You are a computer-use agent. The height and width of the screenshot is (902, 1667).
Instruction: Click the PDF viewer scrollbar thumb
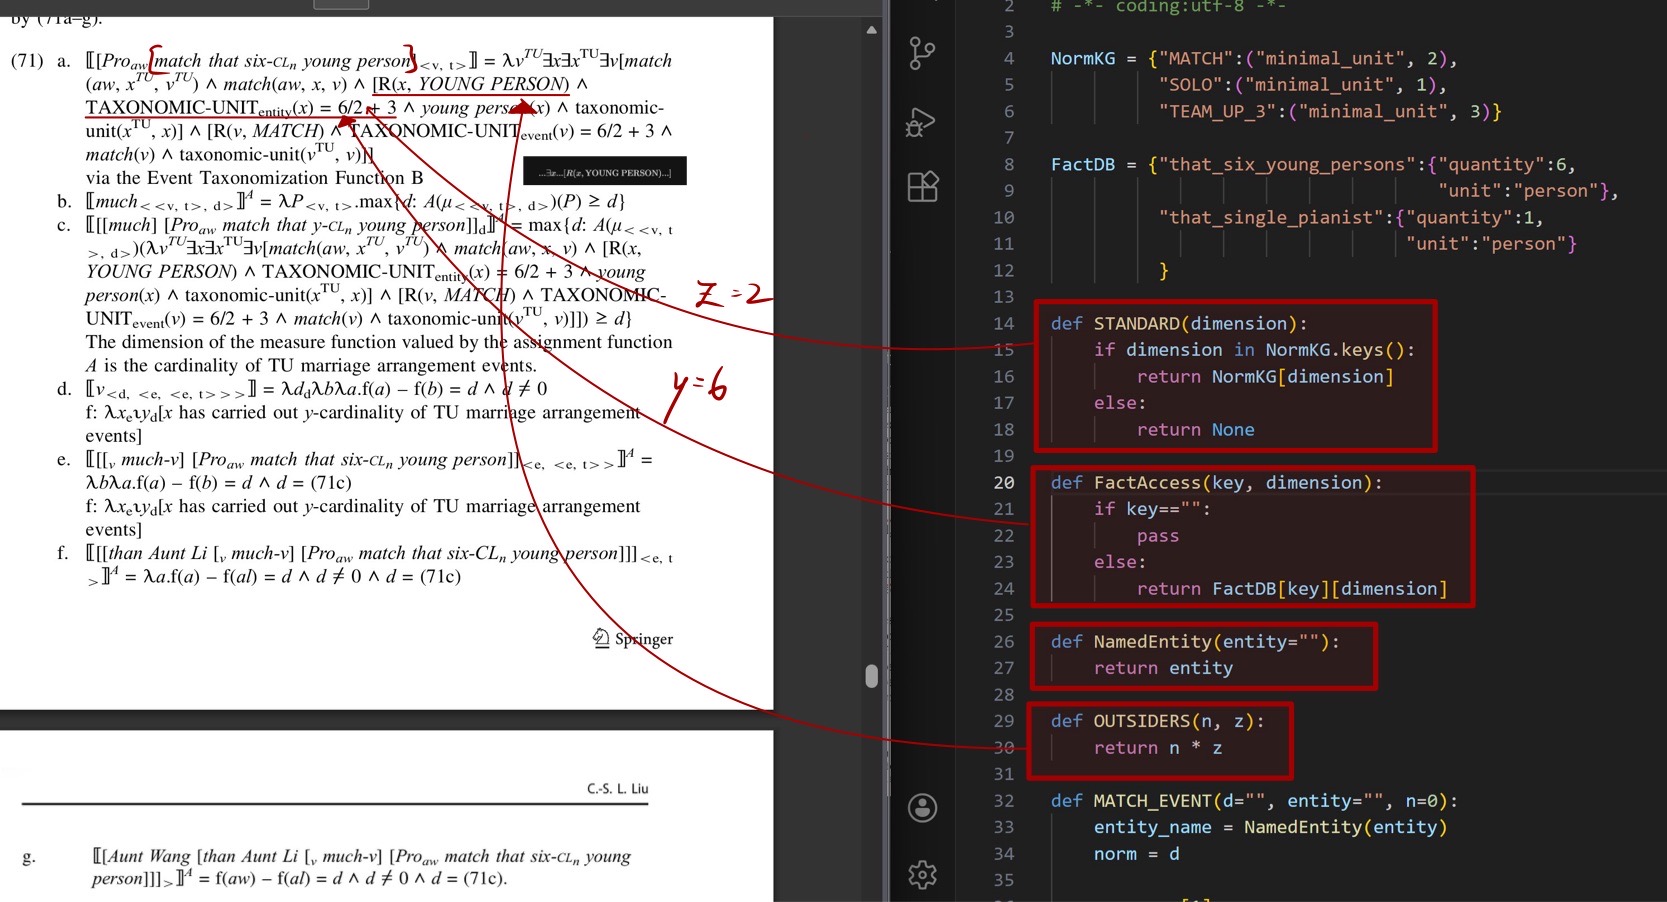pyautogui.click(x=872, y=676)
